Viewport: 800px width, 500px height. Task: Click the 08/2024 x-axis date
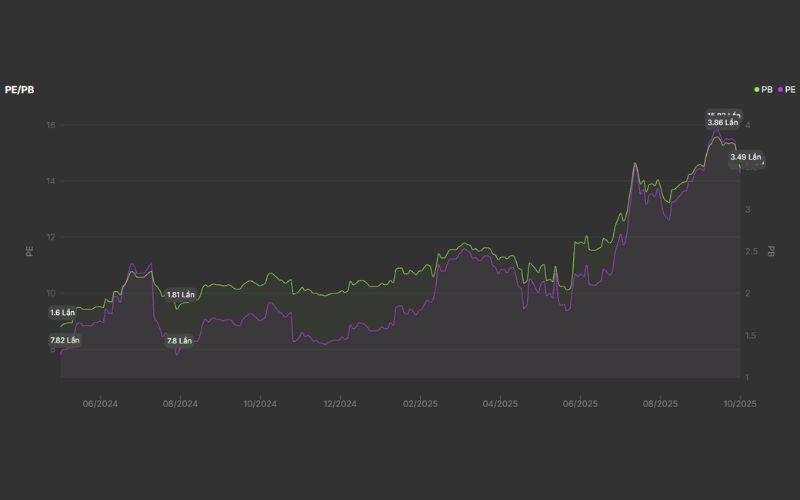coord(180,404)
